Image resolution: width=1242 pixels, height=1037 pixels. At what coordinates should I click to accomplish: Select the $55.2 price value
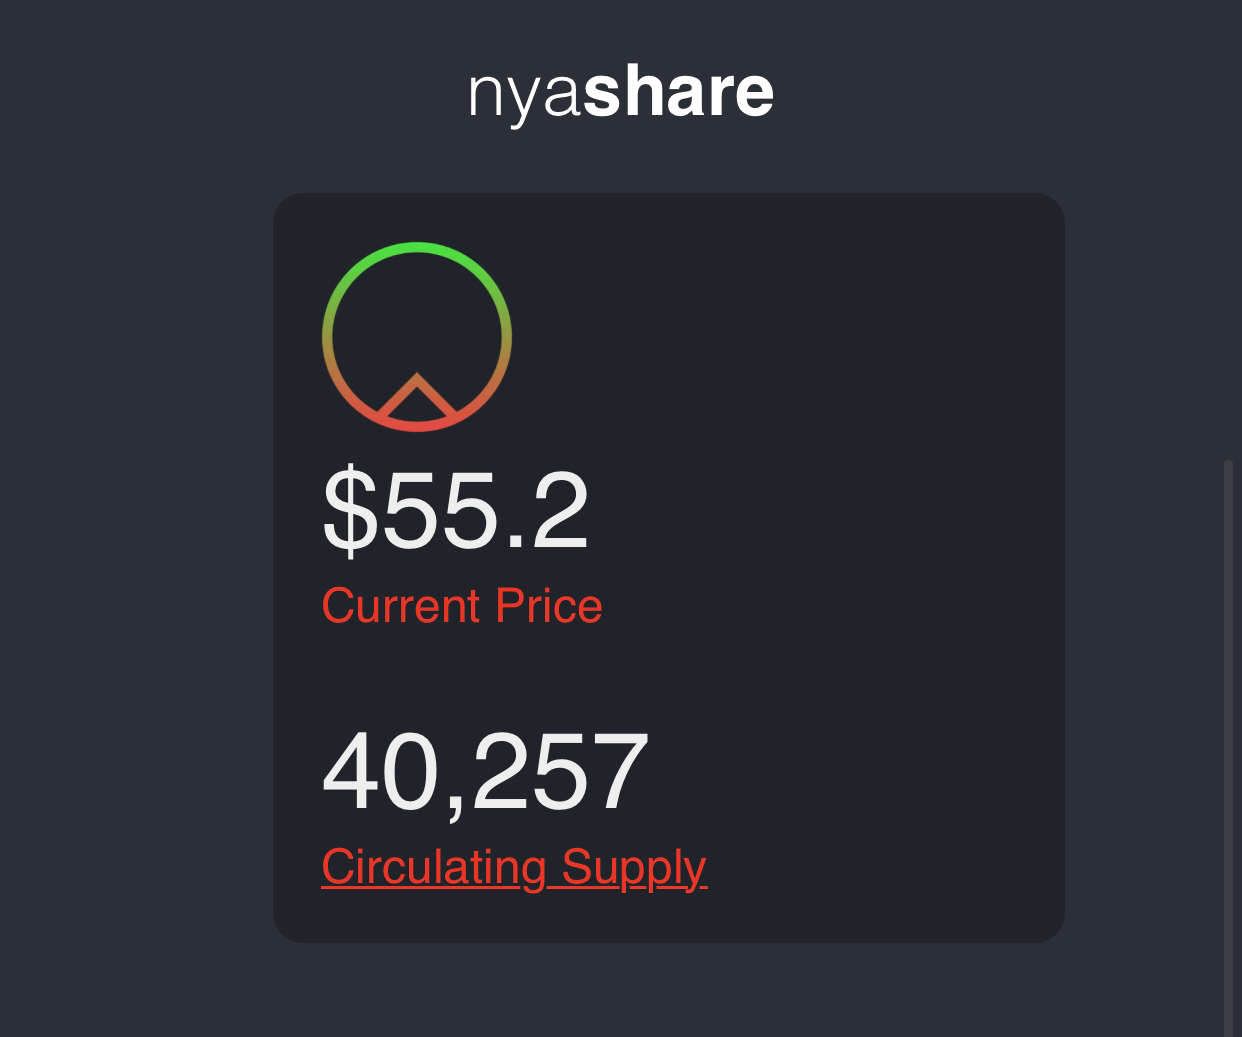click(x=455, y=511)
